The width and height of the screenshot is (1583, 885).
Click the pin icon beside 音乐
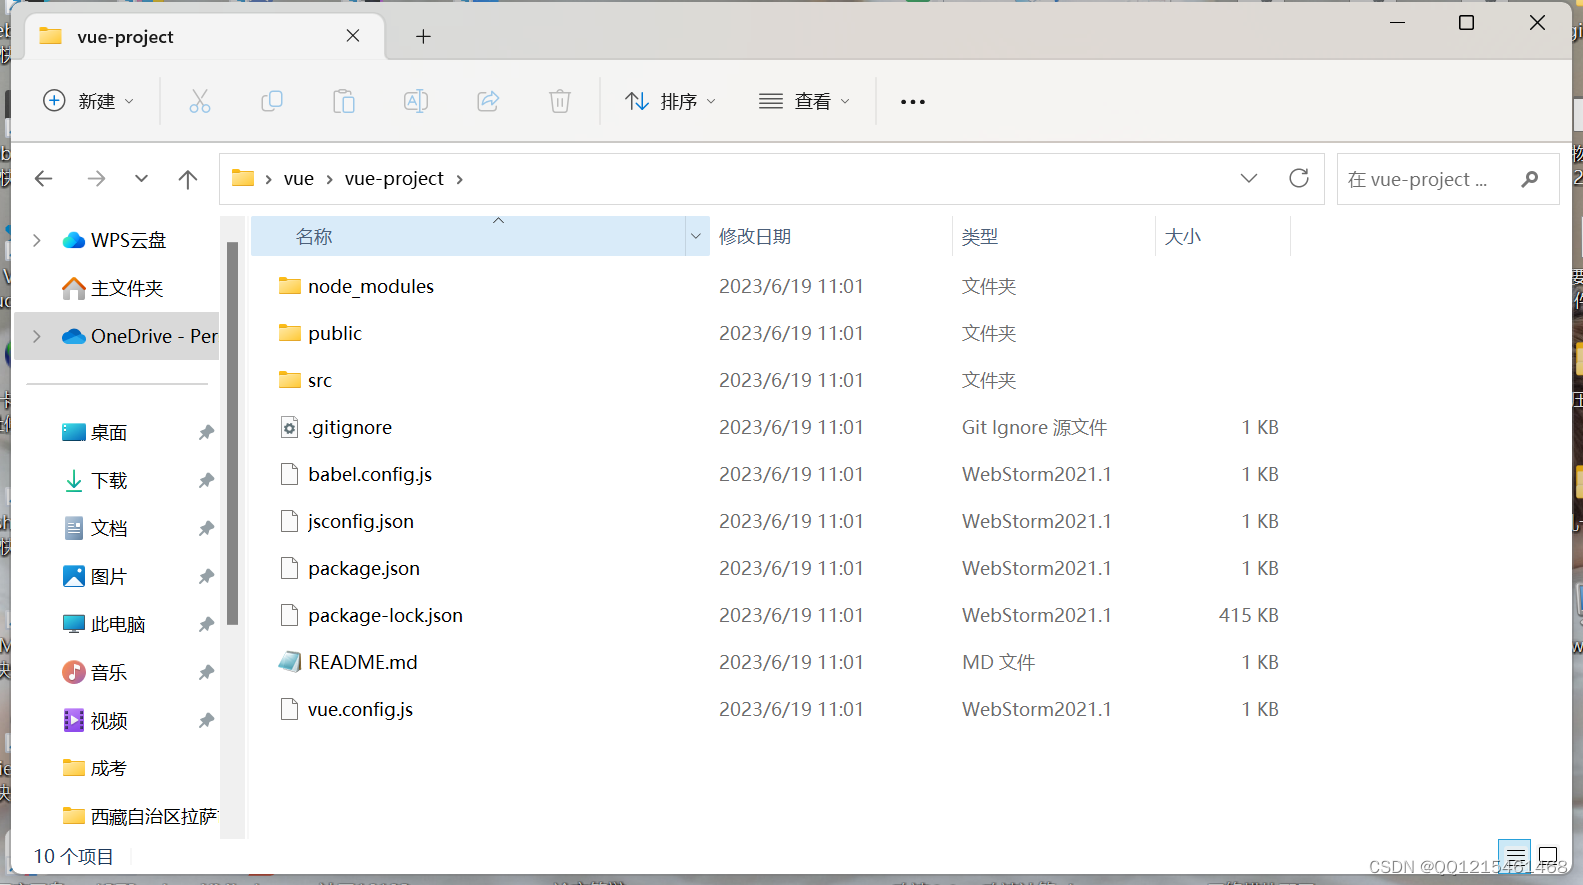[x=206, y=672]
